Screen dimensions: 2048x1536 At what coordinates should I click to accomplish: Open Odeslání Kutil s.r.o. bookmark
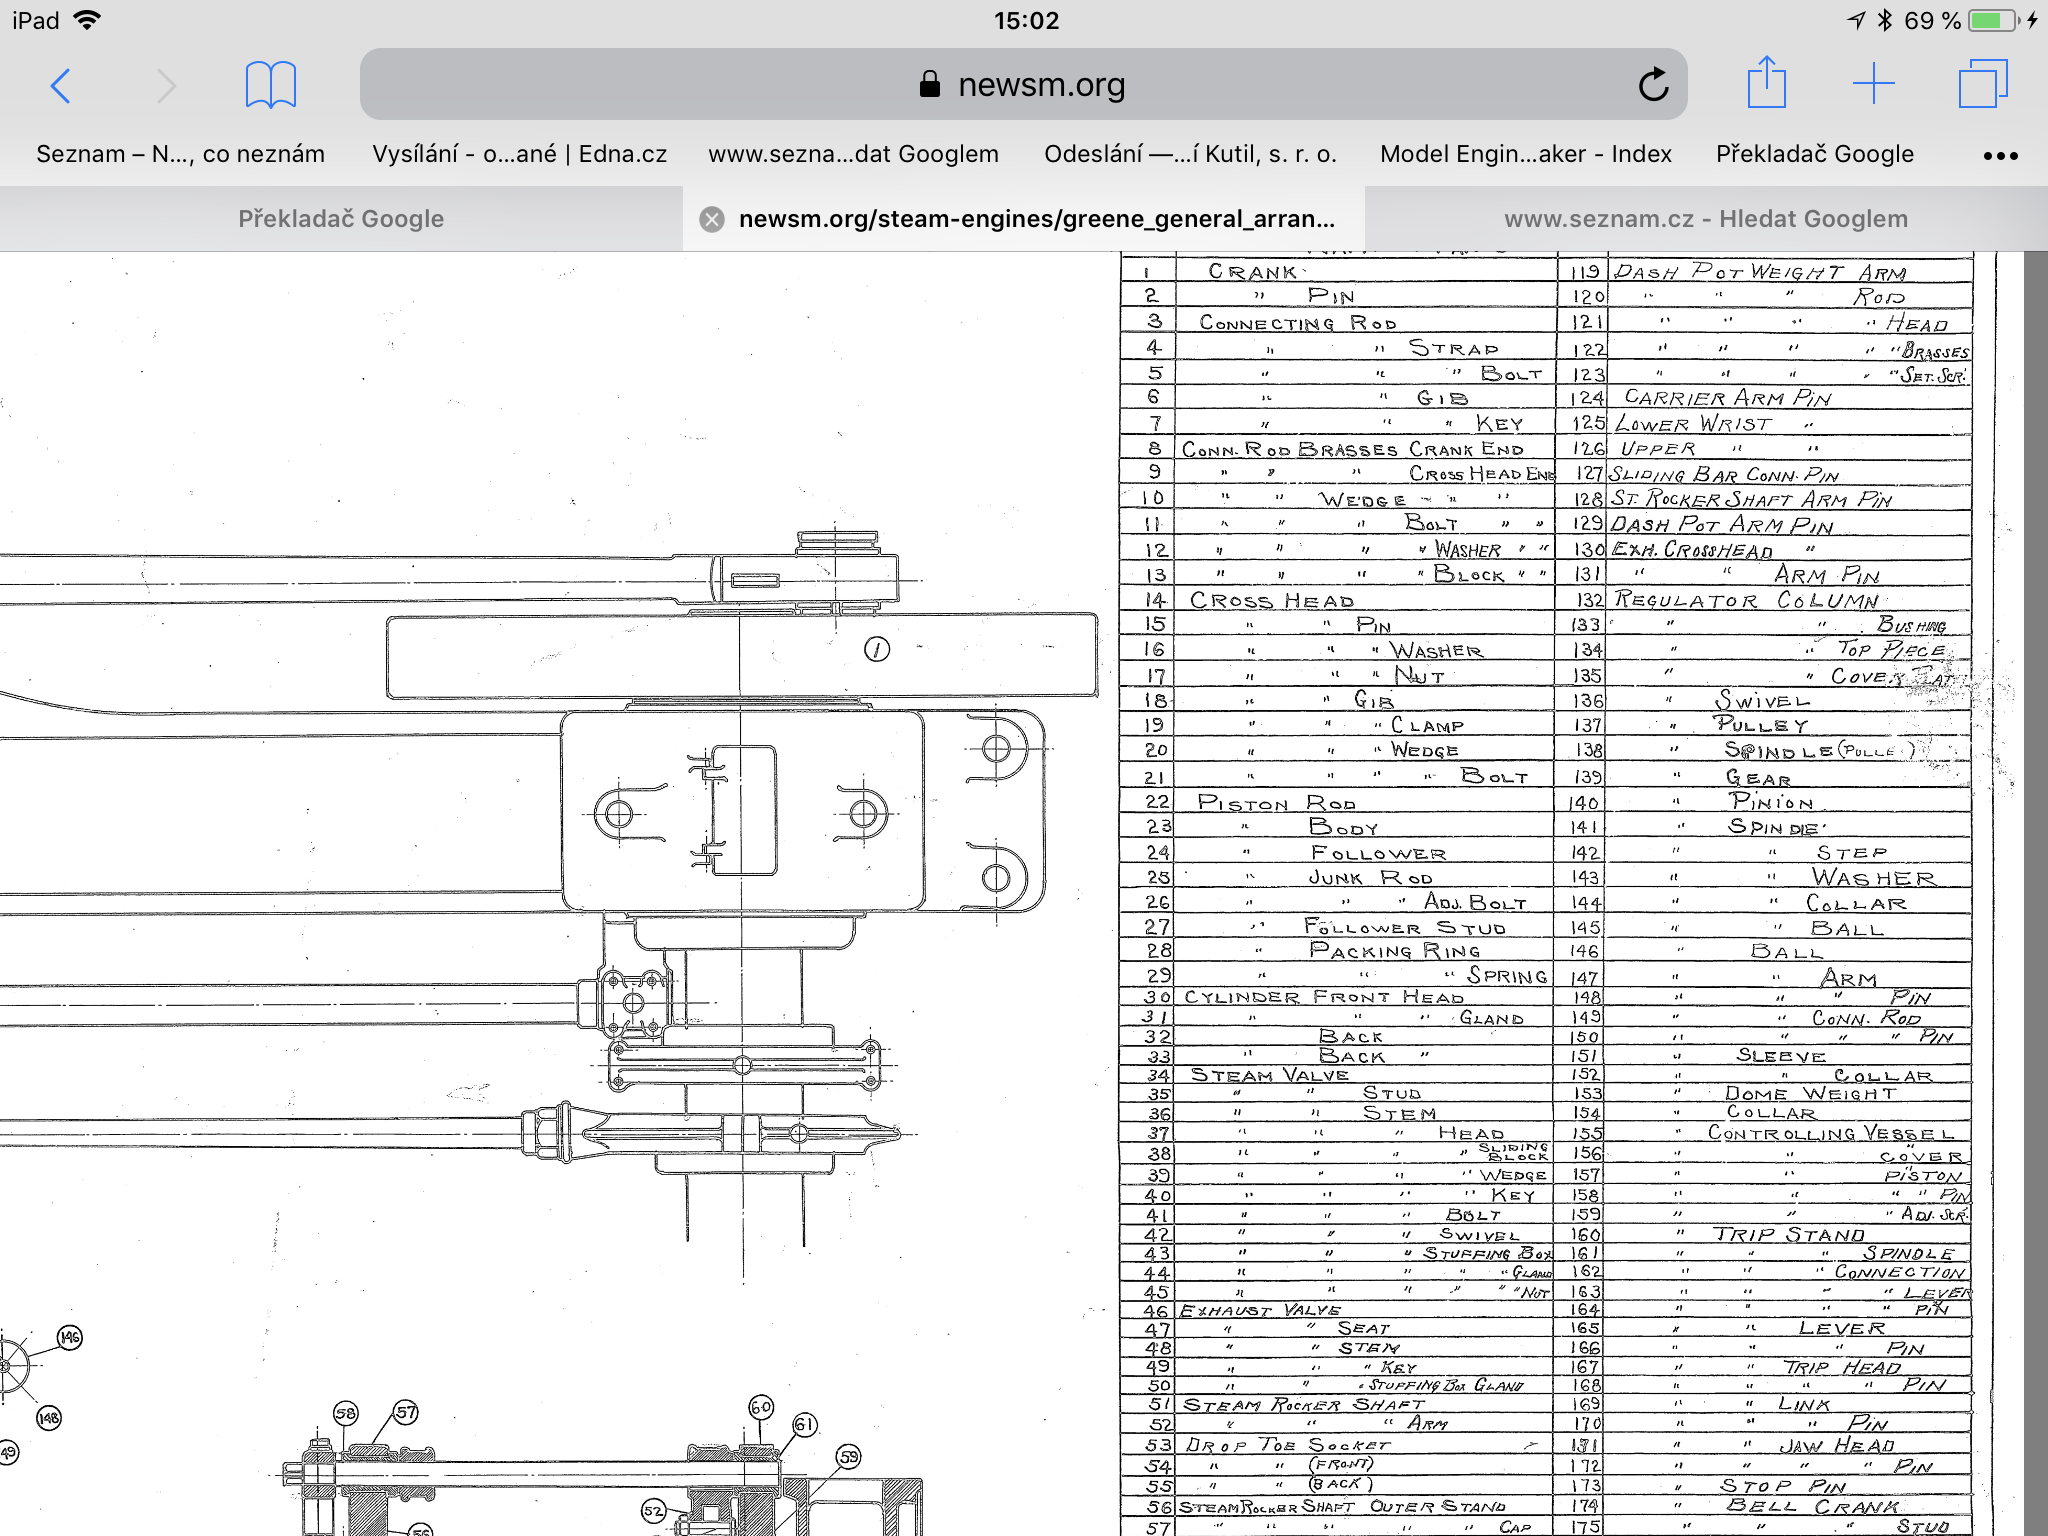tap(1190, 154)
